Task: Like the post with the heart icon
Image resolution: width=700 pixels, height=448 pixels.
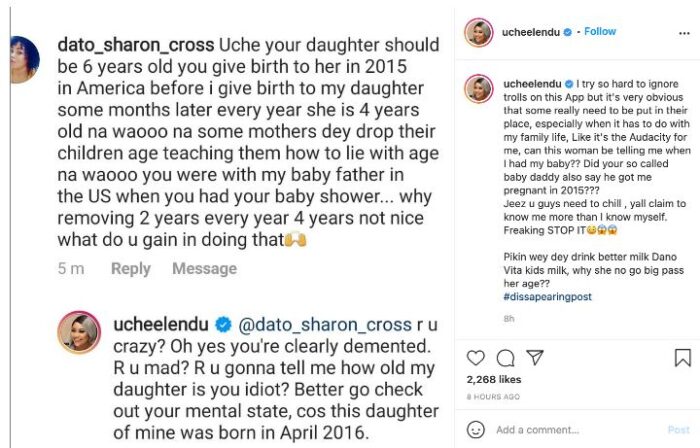Action: [x=476, y=358]
